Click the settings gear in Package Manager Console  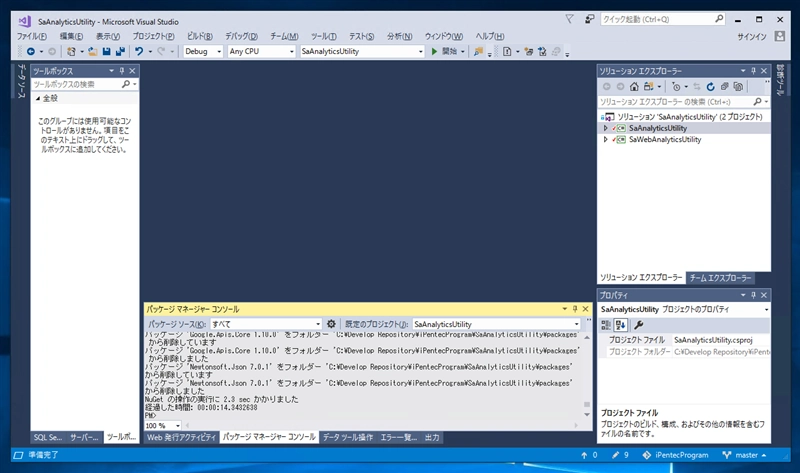[331, 324]
